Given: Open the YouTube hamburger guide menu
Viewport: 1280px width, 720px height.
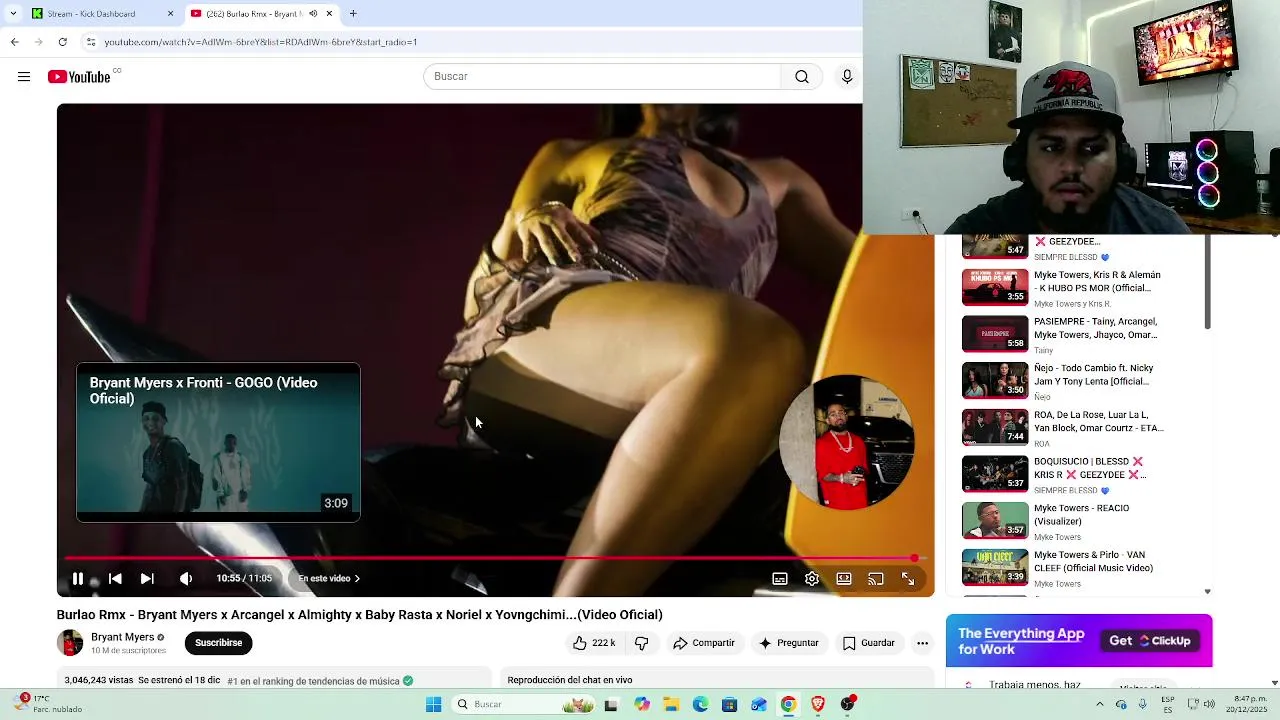Looking at the screenshot, I should (24, 77).
